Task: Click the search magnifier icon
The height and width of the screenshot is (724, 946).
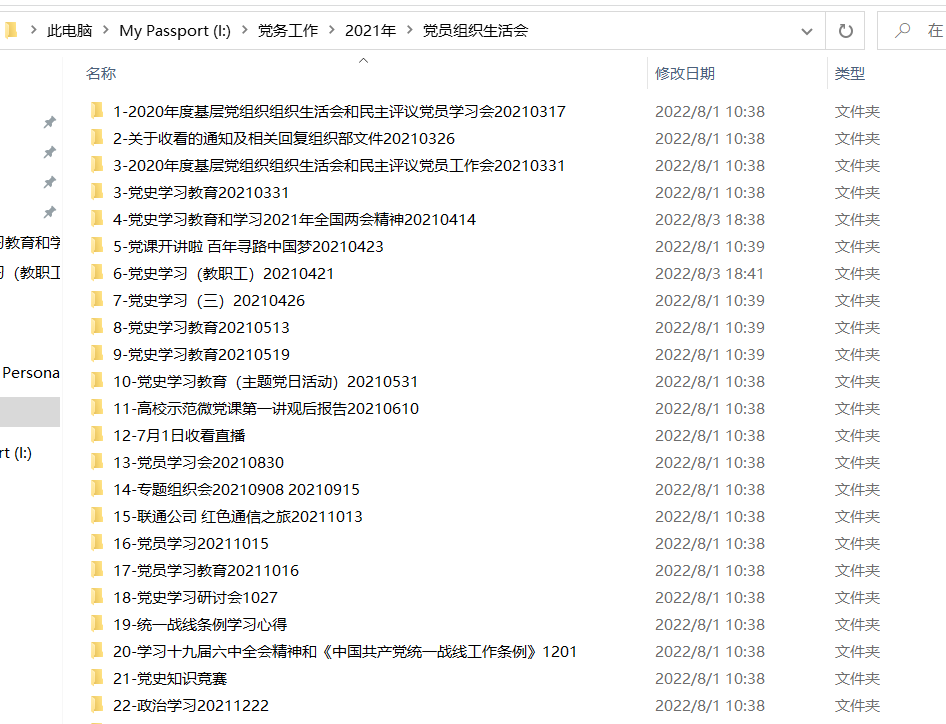Action: 903,30
